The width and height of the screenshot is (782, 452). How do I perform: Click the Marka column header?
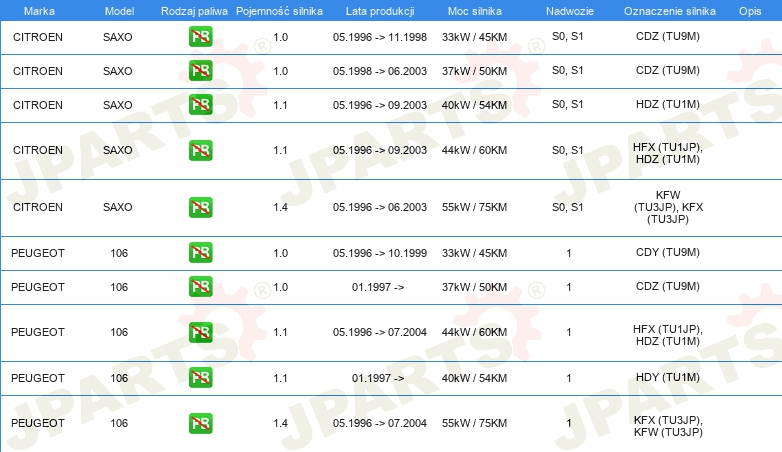tap(39, 11)
